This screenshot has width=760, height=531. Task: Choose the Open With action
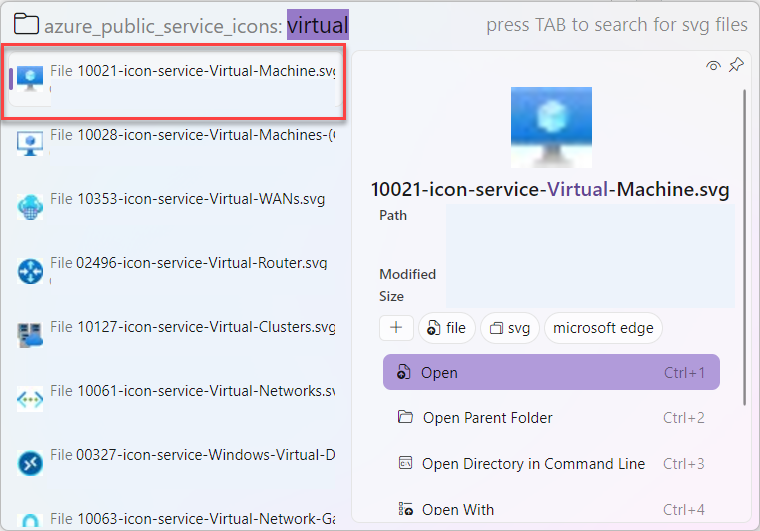551,509
